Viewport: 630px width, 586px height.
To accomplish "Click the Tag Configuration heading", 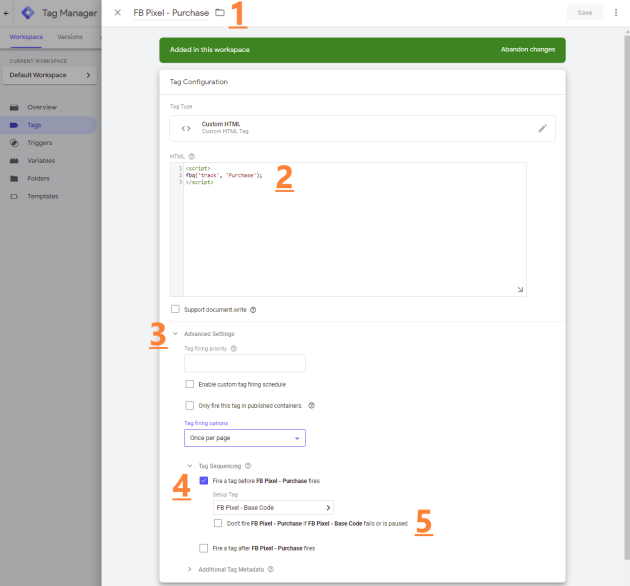I will tap(198, 82).
